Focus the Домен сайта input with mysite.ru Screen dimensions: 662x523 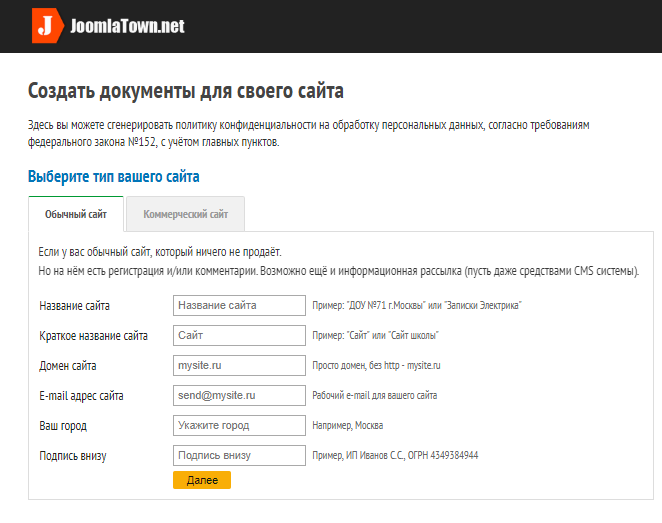coord(239,366)
